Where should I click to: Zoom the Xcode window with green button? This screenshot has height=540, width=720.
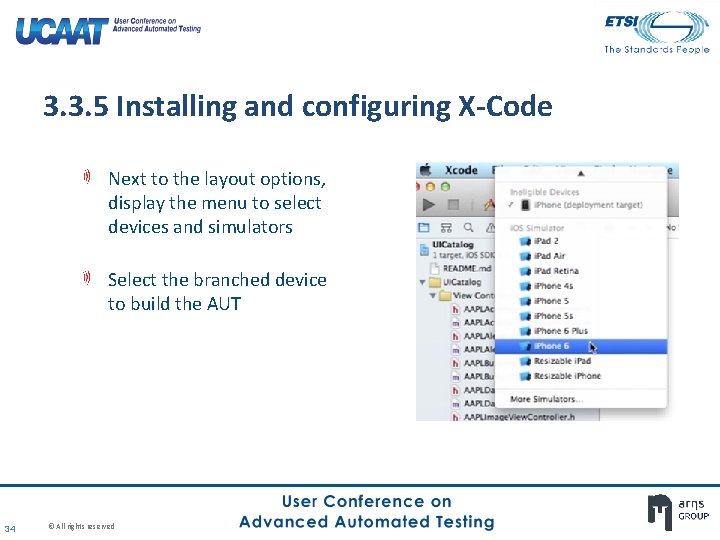[x=445, y=187]
